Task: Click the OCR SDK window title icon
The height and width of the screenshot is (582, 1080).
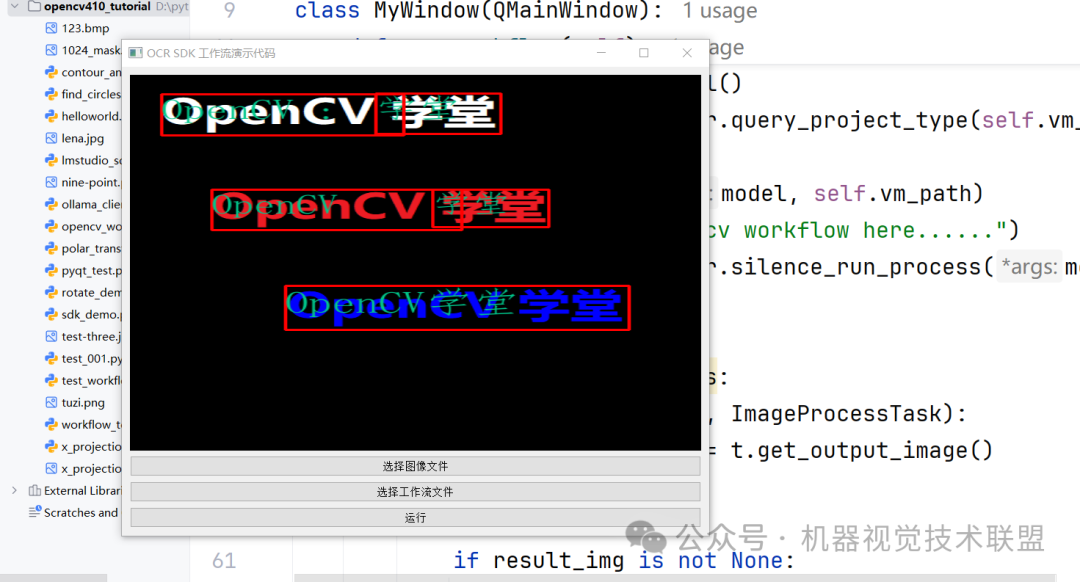Action: [136, 53]
